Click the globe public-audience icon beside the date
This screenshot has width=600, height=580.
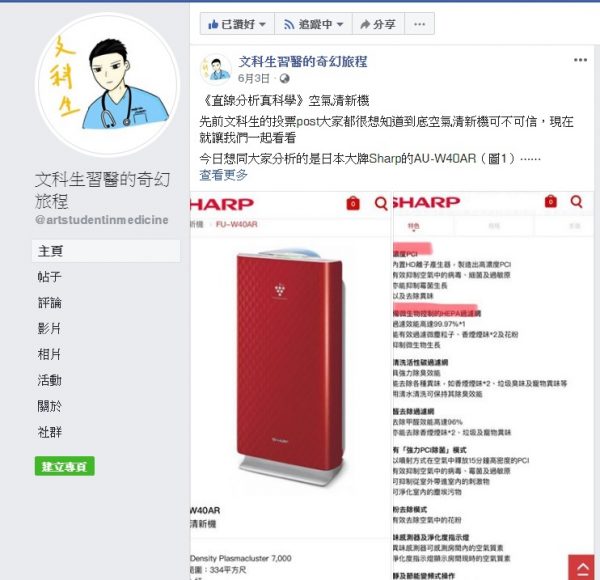284,79
